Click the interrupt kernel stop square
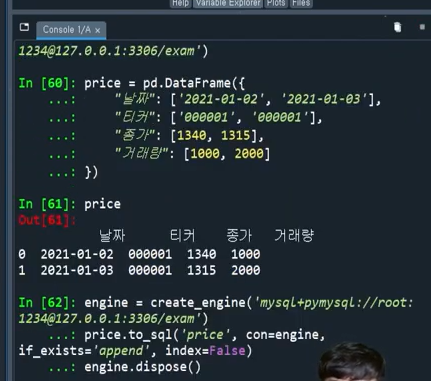Image resolution: width=431 pixels, height=381 pixels. point(422,27)
